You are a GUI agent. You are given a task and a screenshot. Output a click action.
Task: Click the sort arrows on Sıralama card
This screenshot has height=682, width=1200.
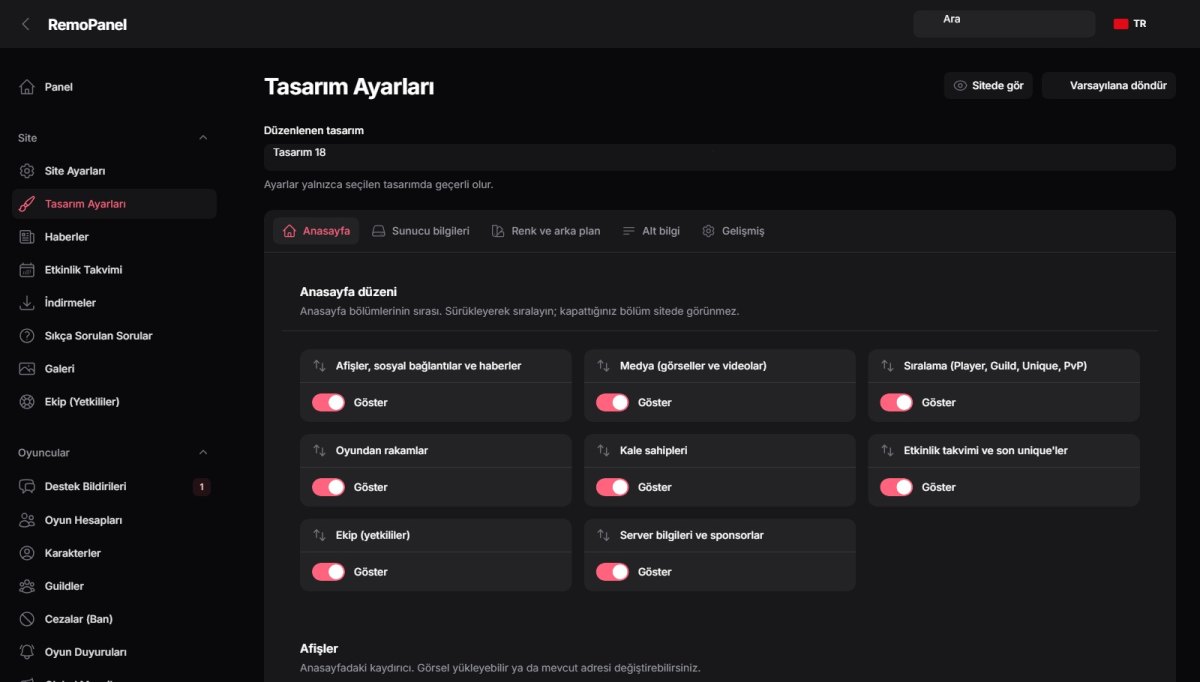tap(888, 366)
